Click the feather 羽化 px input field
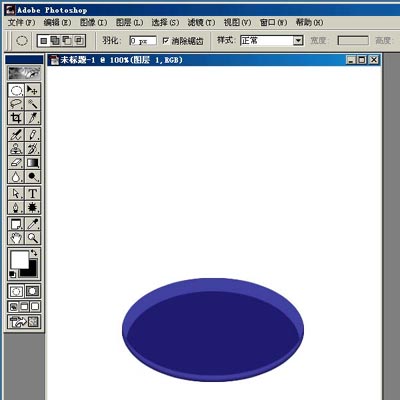Screen dimensions: 400x400 click(x=143, y=41)
